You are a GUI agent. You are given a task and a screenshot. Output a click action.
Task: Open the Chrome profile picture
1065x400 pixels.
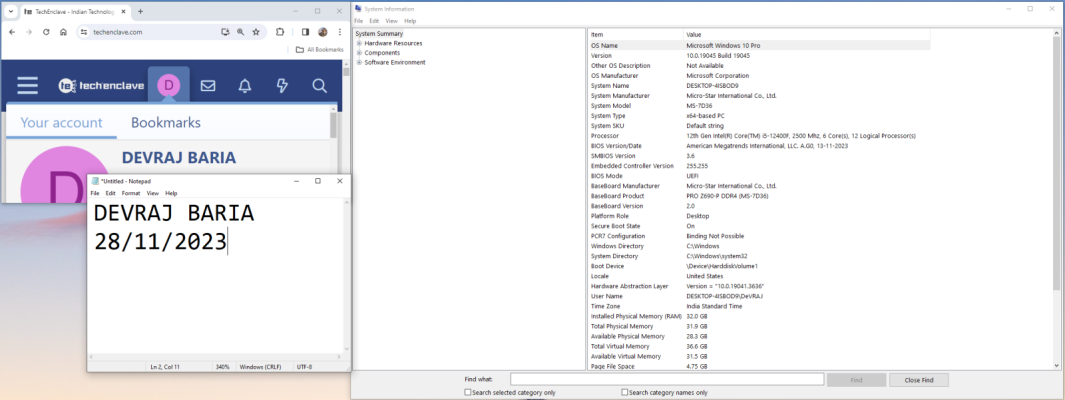point(323,32)
